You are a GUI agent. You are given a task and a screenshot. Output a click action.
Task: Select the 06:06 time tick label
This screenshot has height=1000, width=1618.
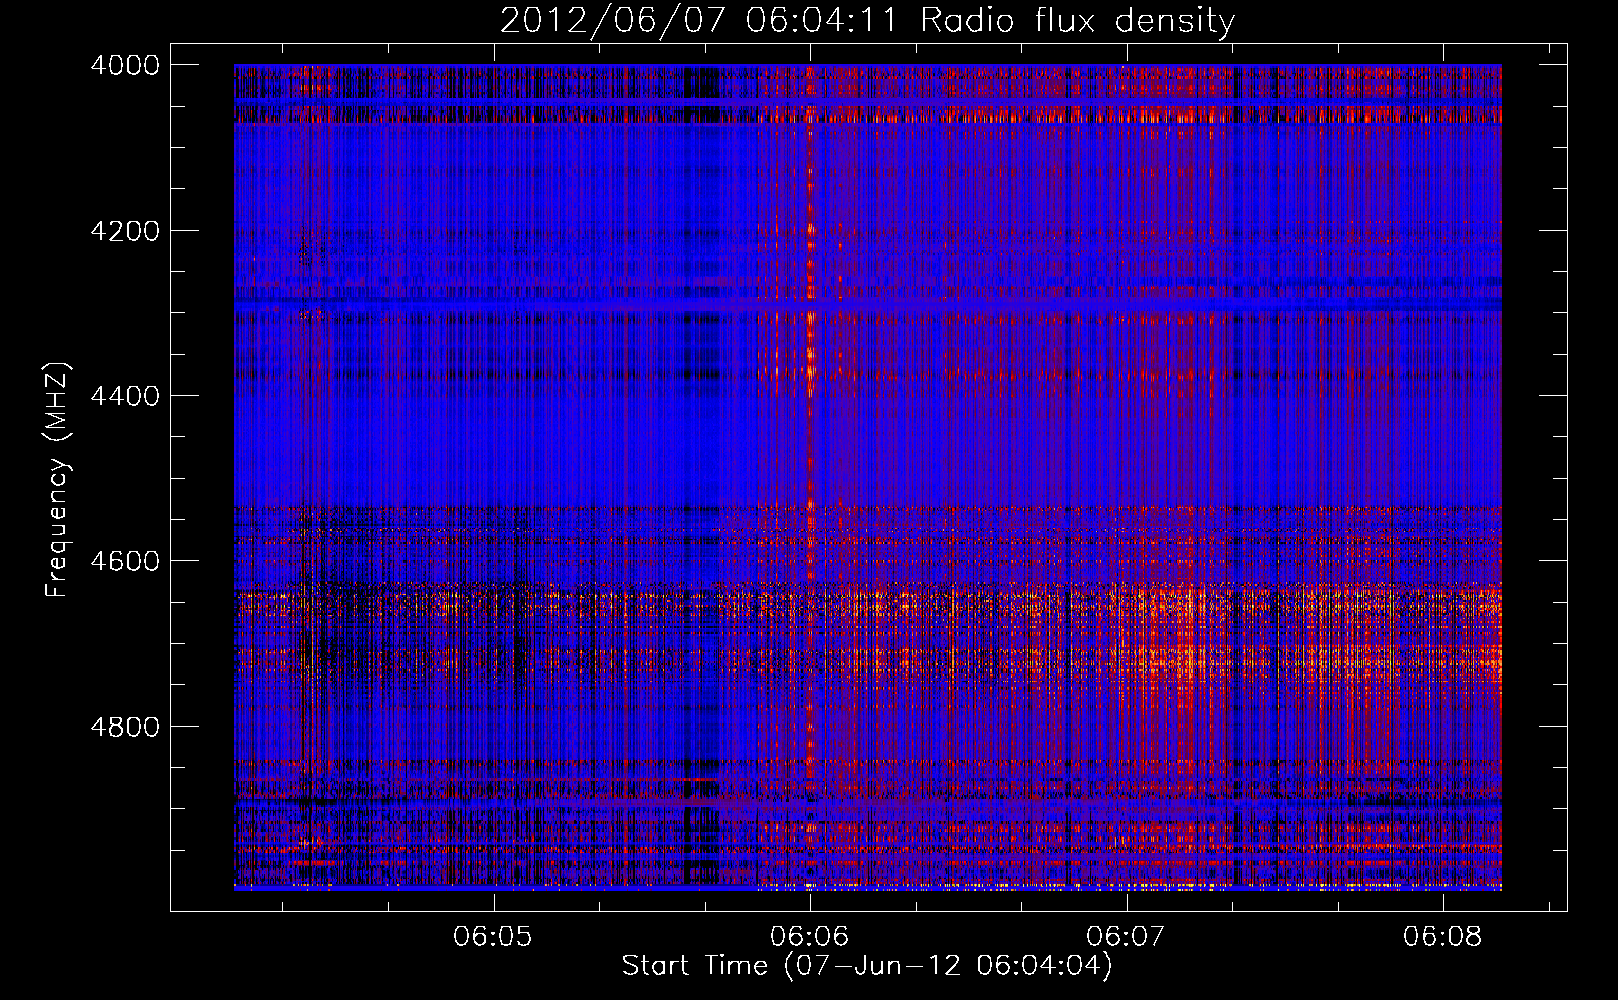(x=809, y=936)
